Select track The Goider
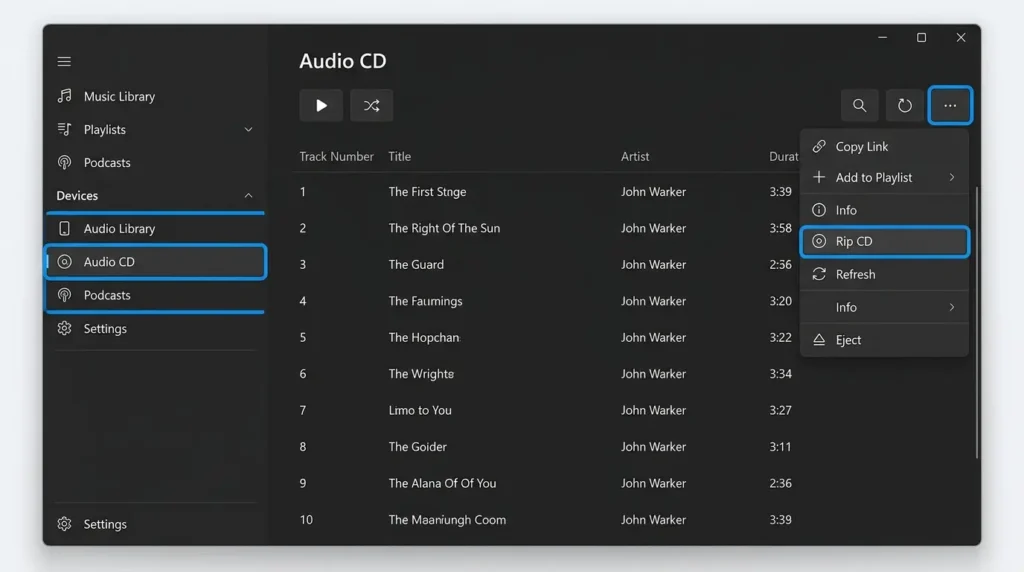The width and height of the screenshot is (1024, 572). coord(417,447)
